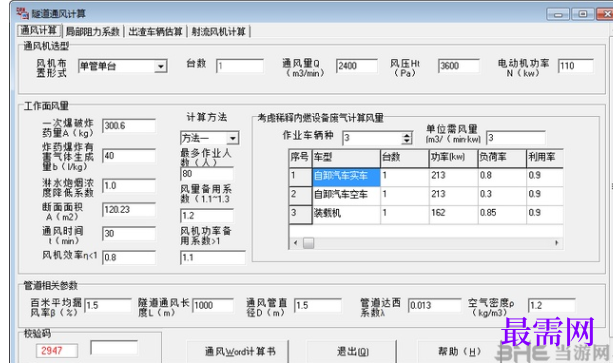Click 通风时间 field showing 30

point(129,234)
